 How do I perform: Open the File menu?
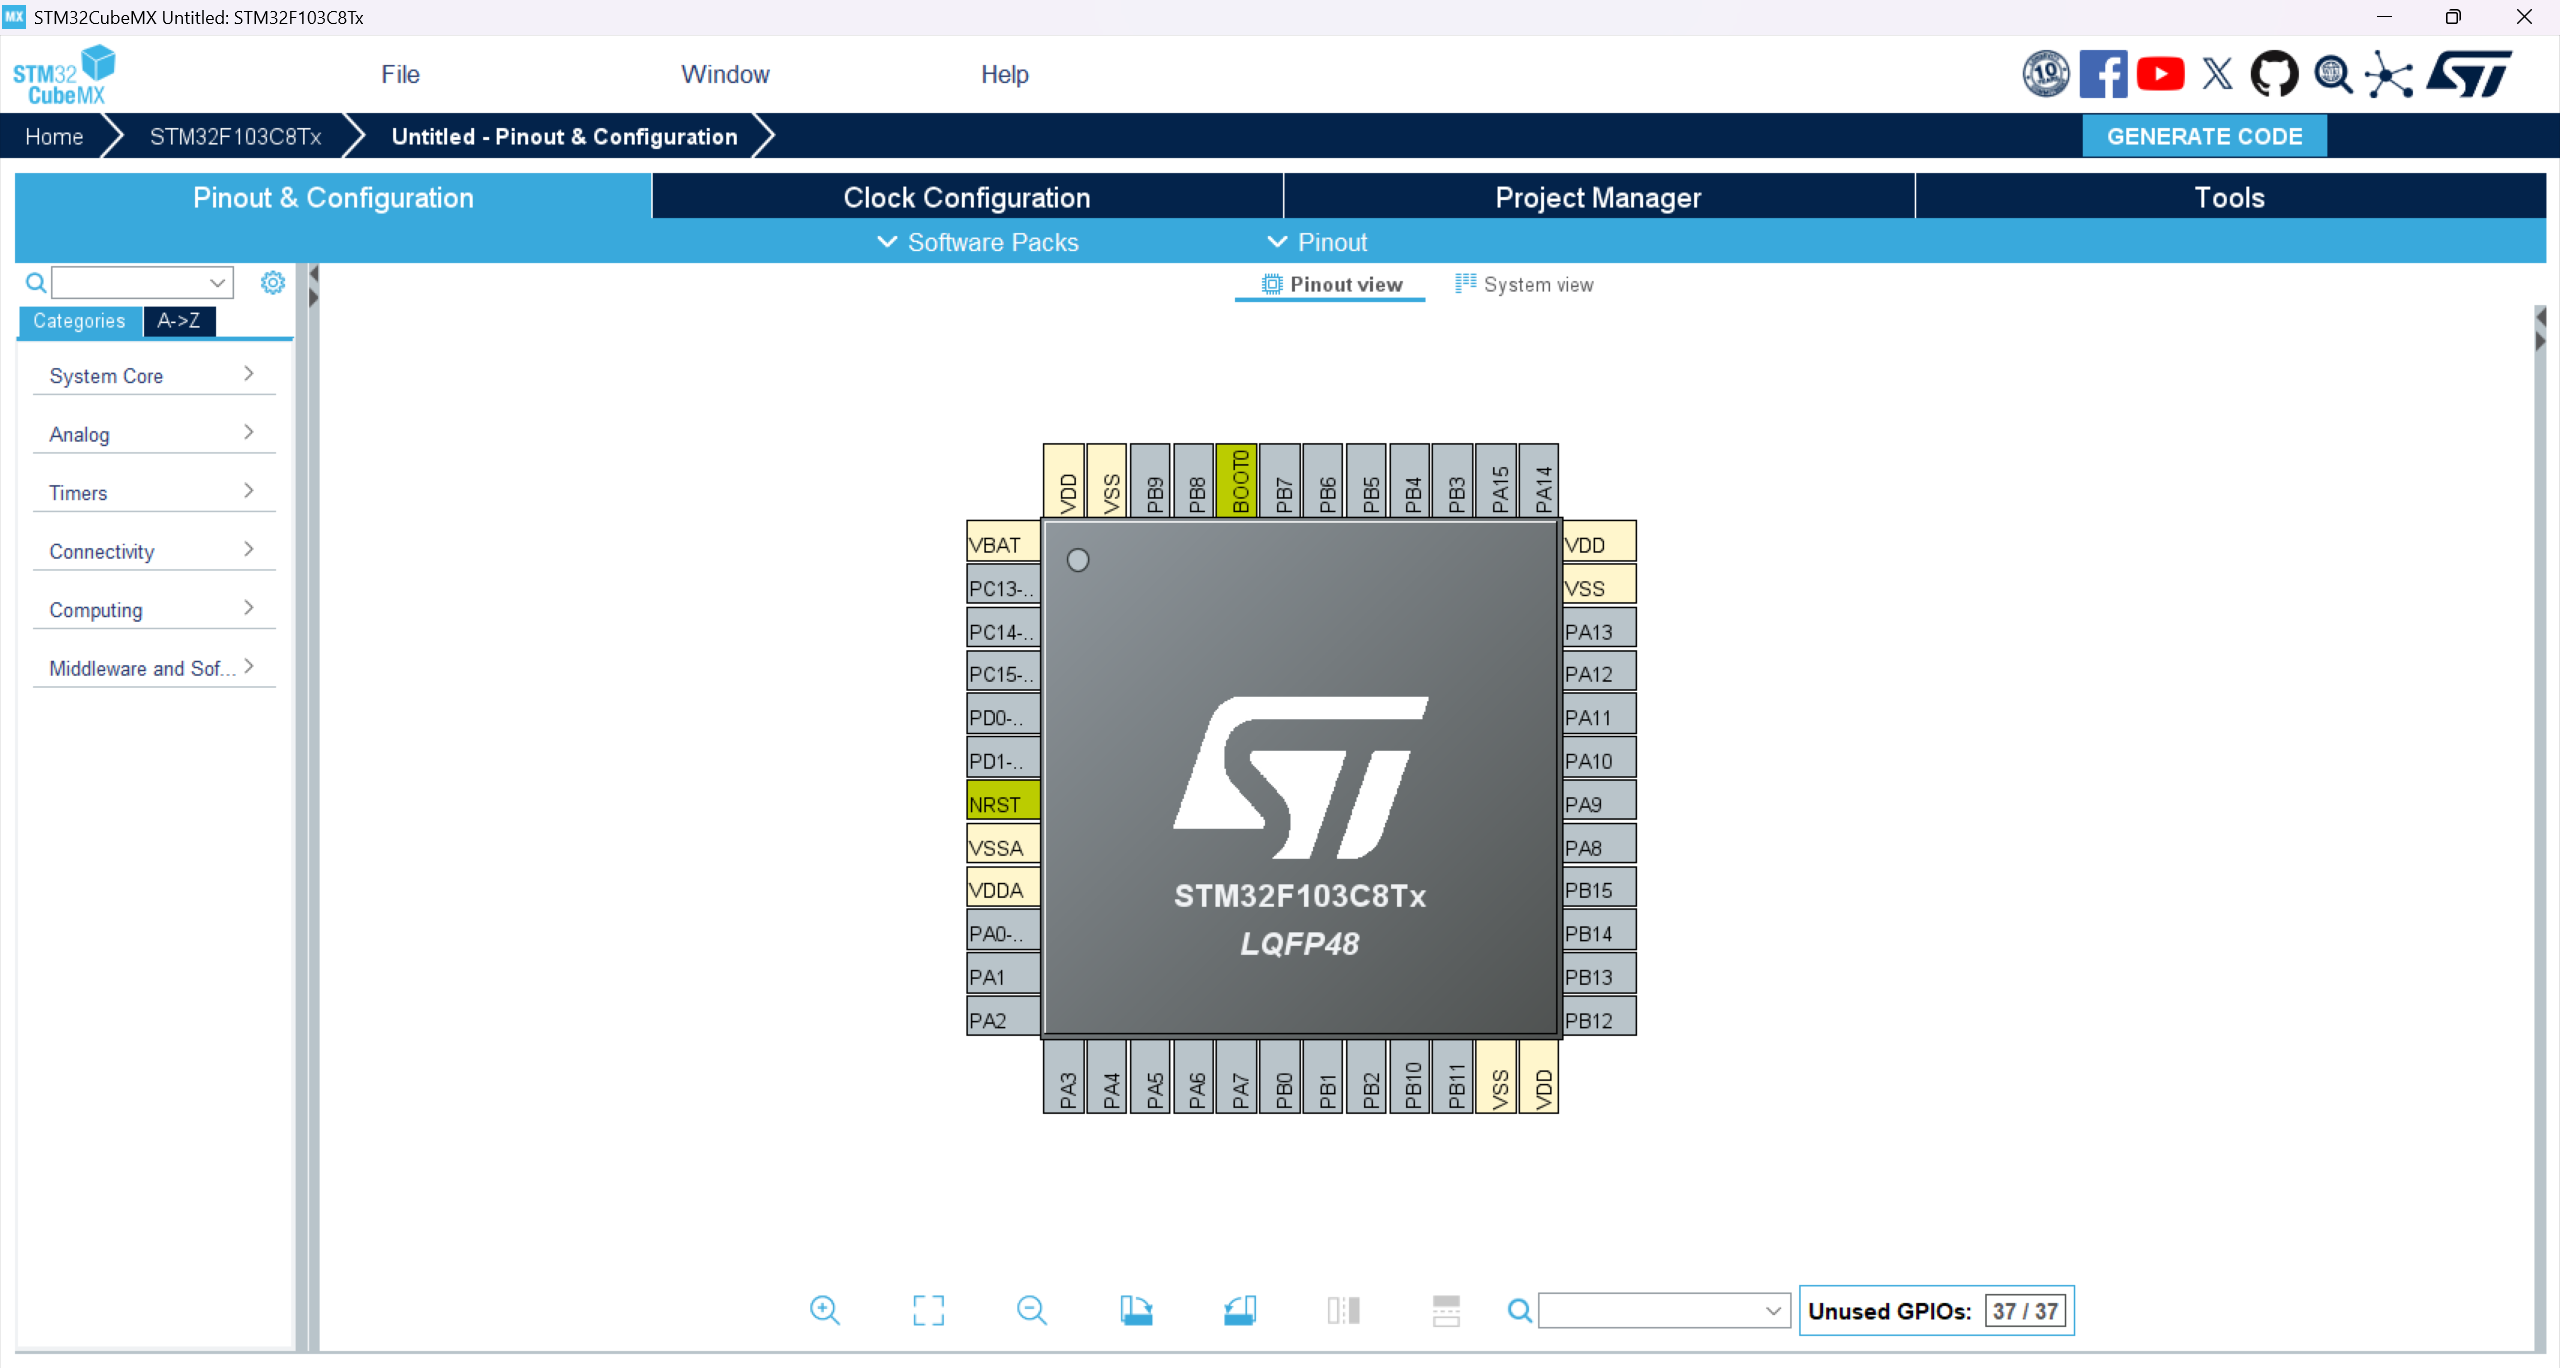click(x=400, y=74)
